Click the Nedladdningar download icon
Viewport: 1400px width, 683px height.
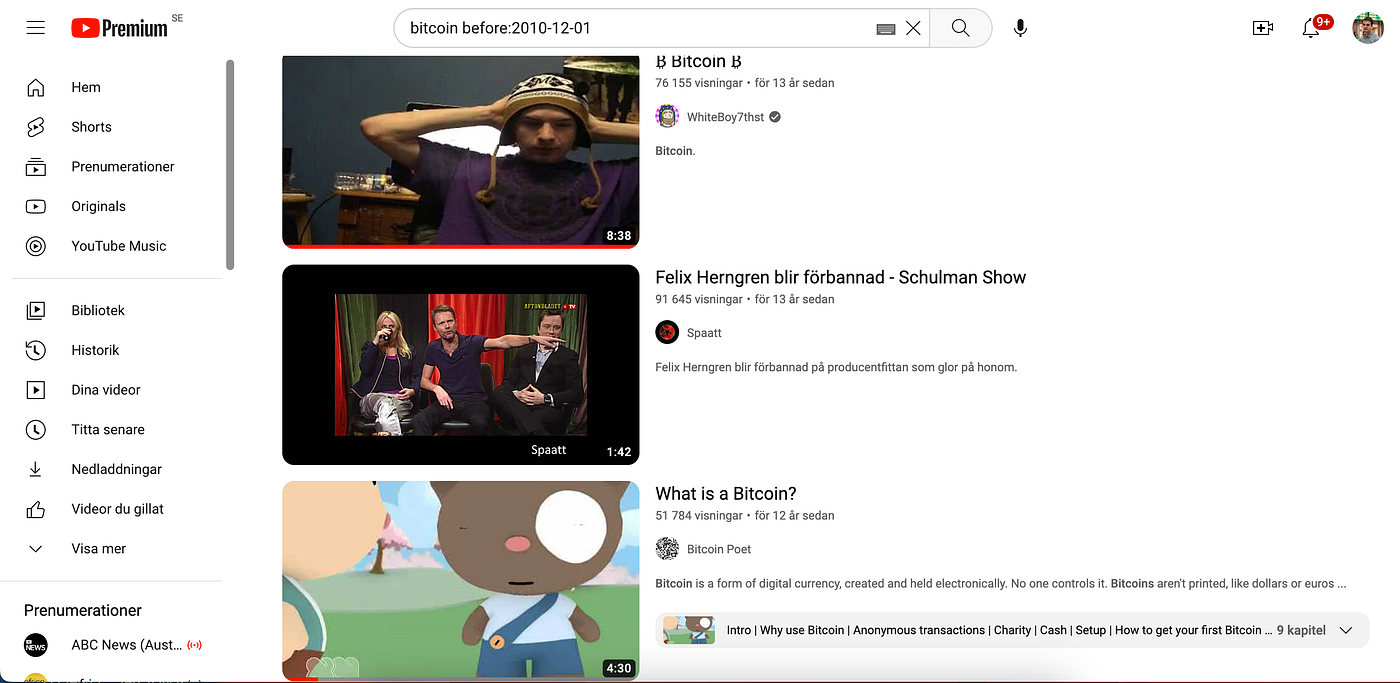36,469
